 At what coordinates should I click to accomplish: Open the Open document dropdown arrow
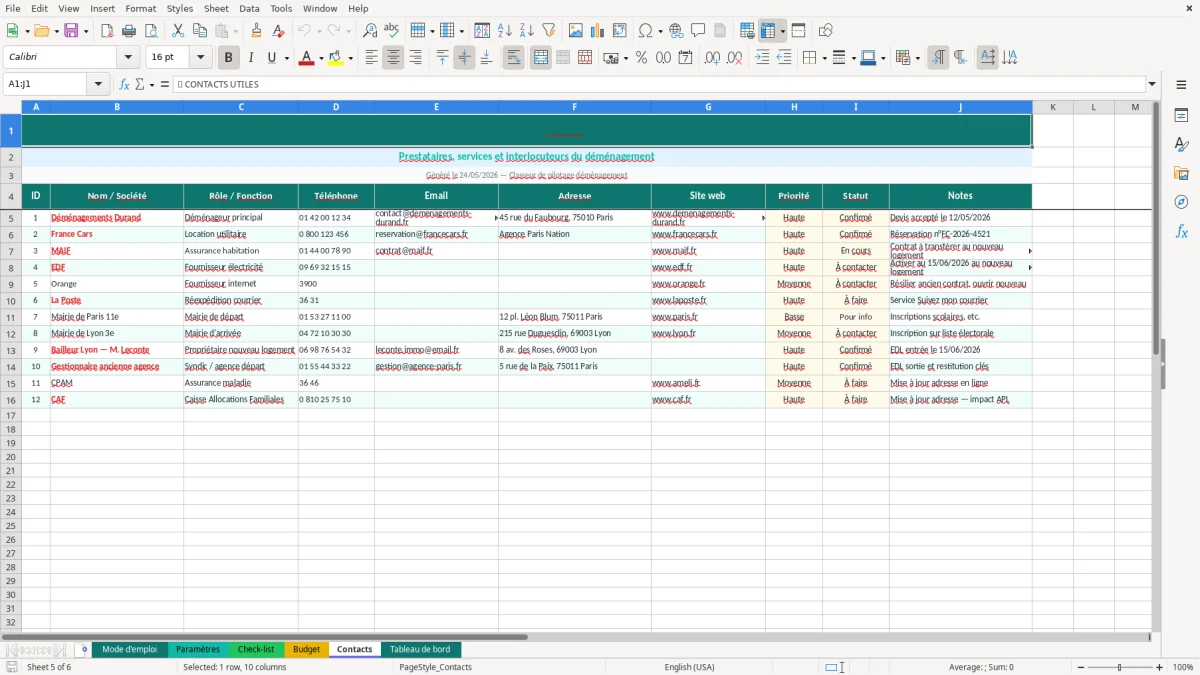click(x=57, y=31)
